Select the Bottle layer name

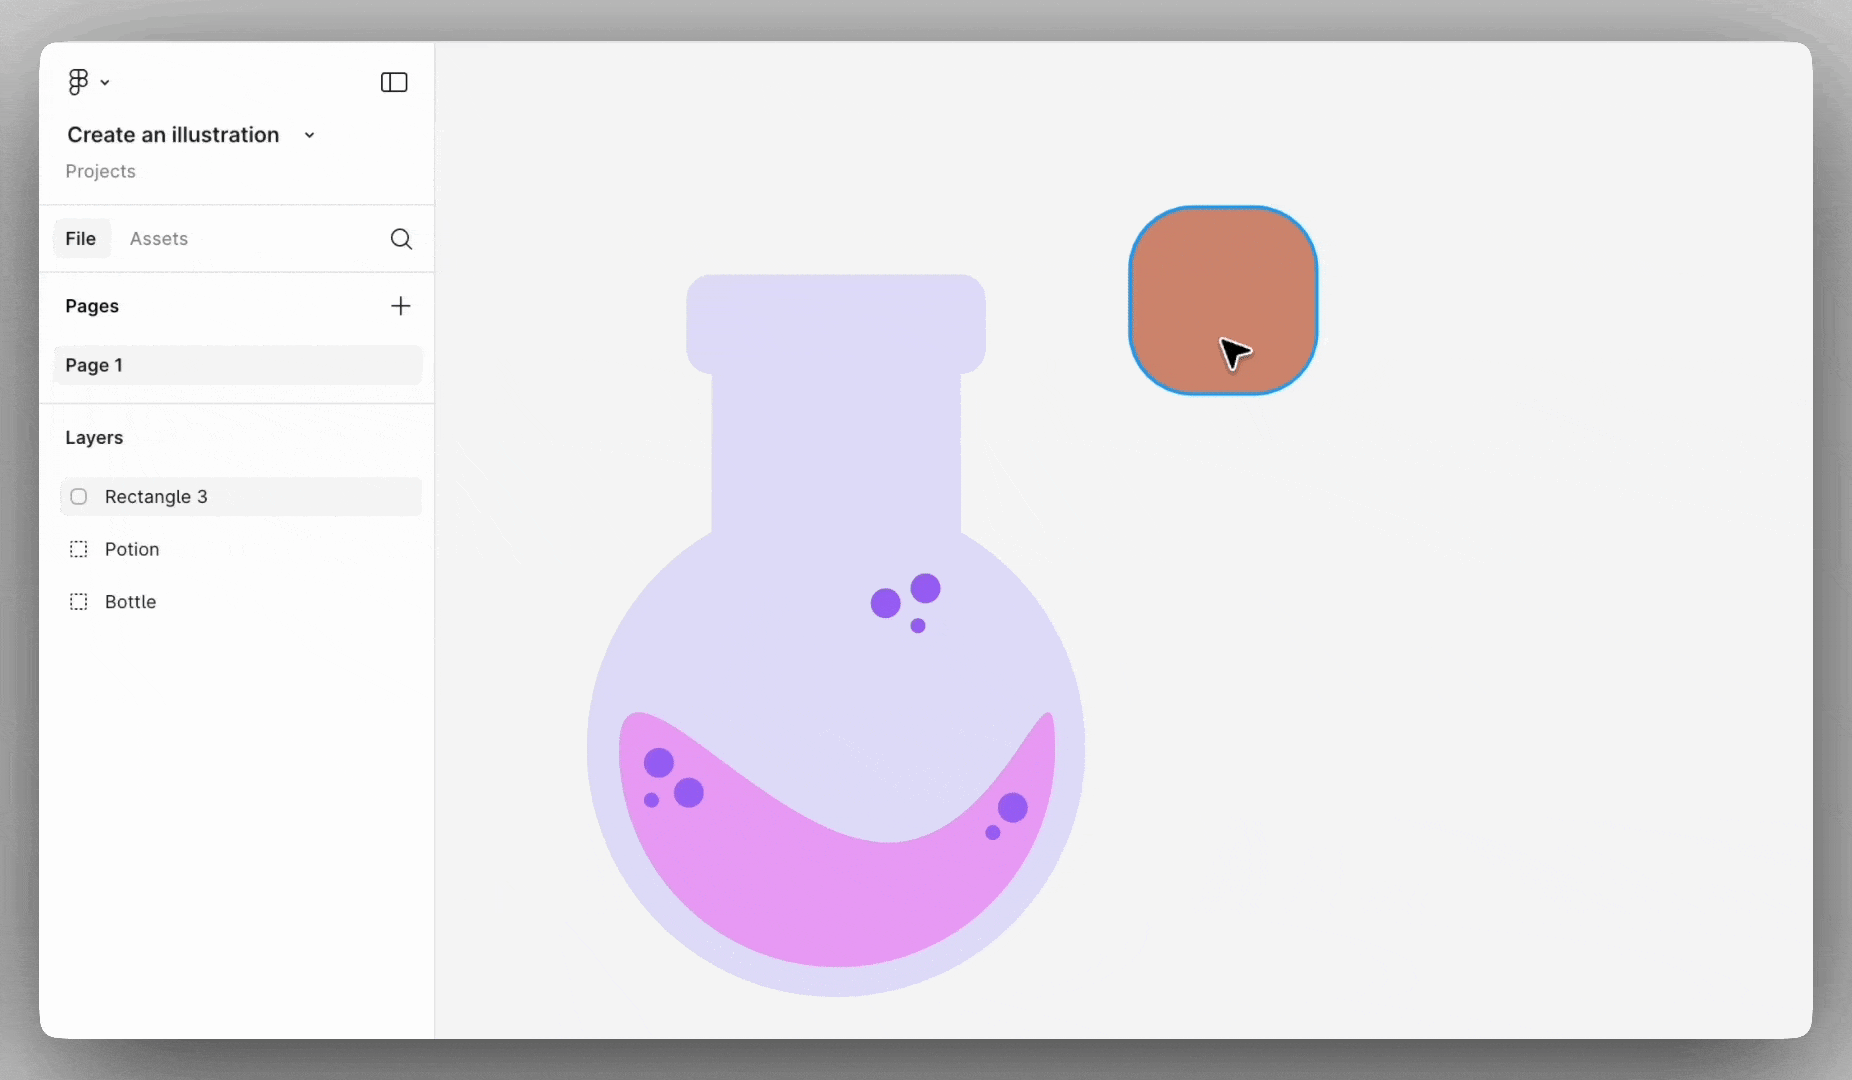pos(131,602)
